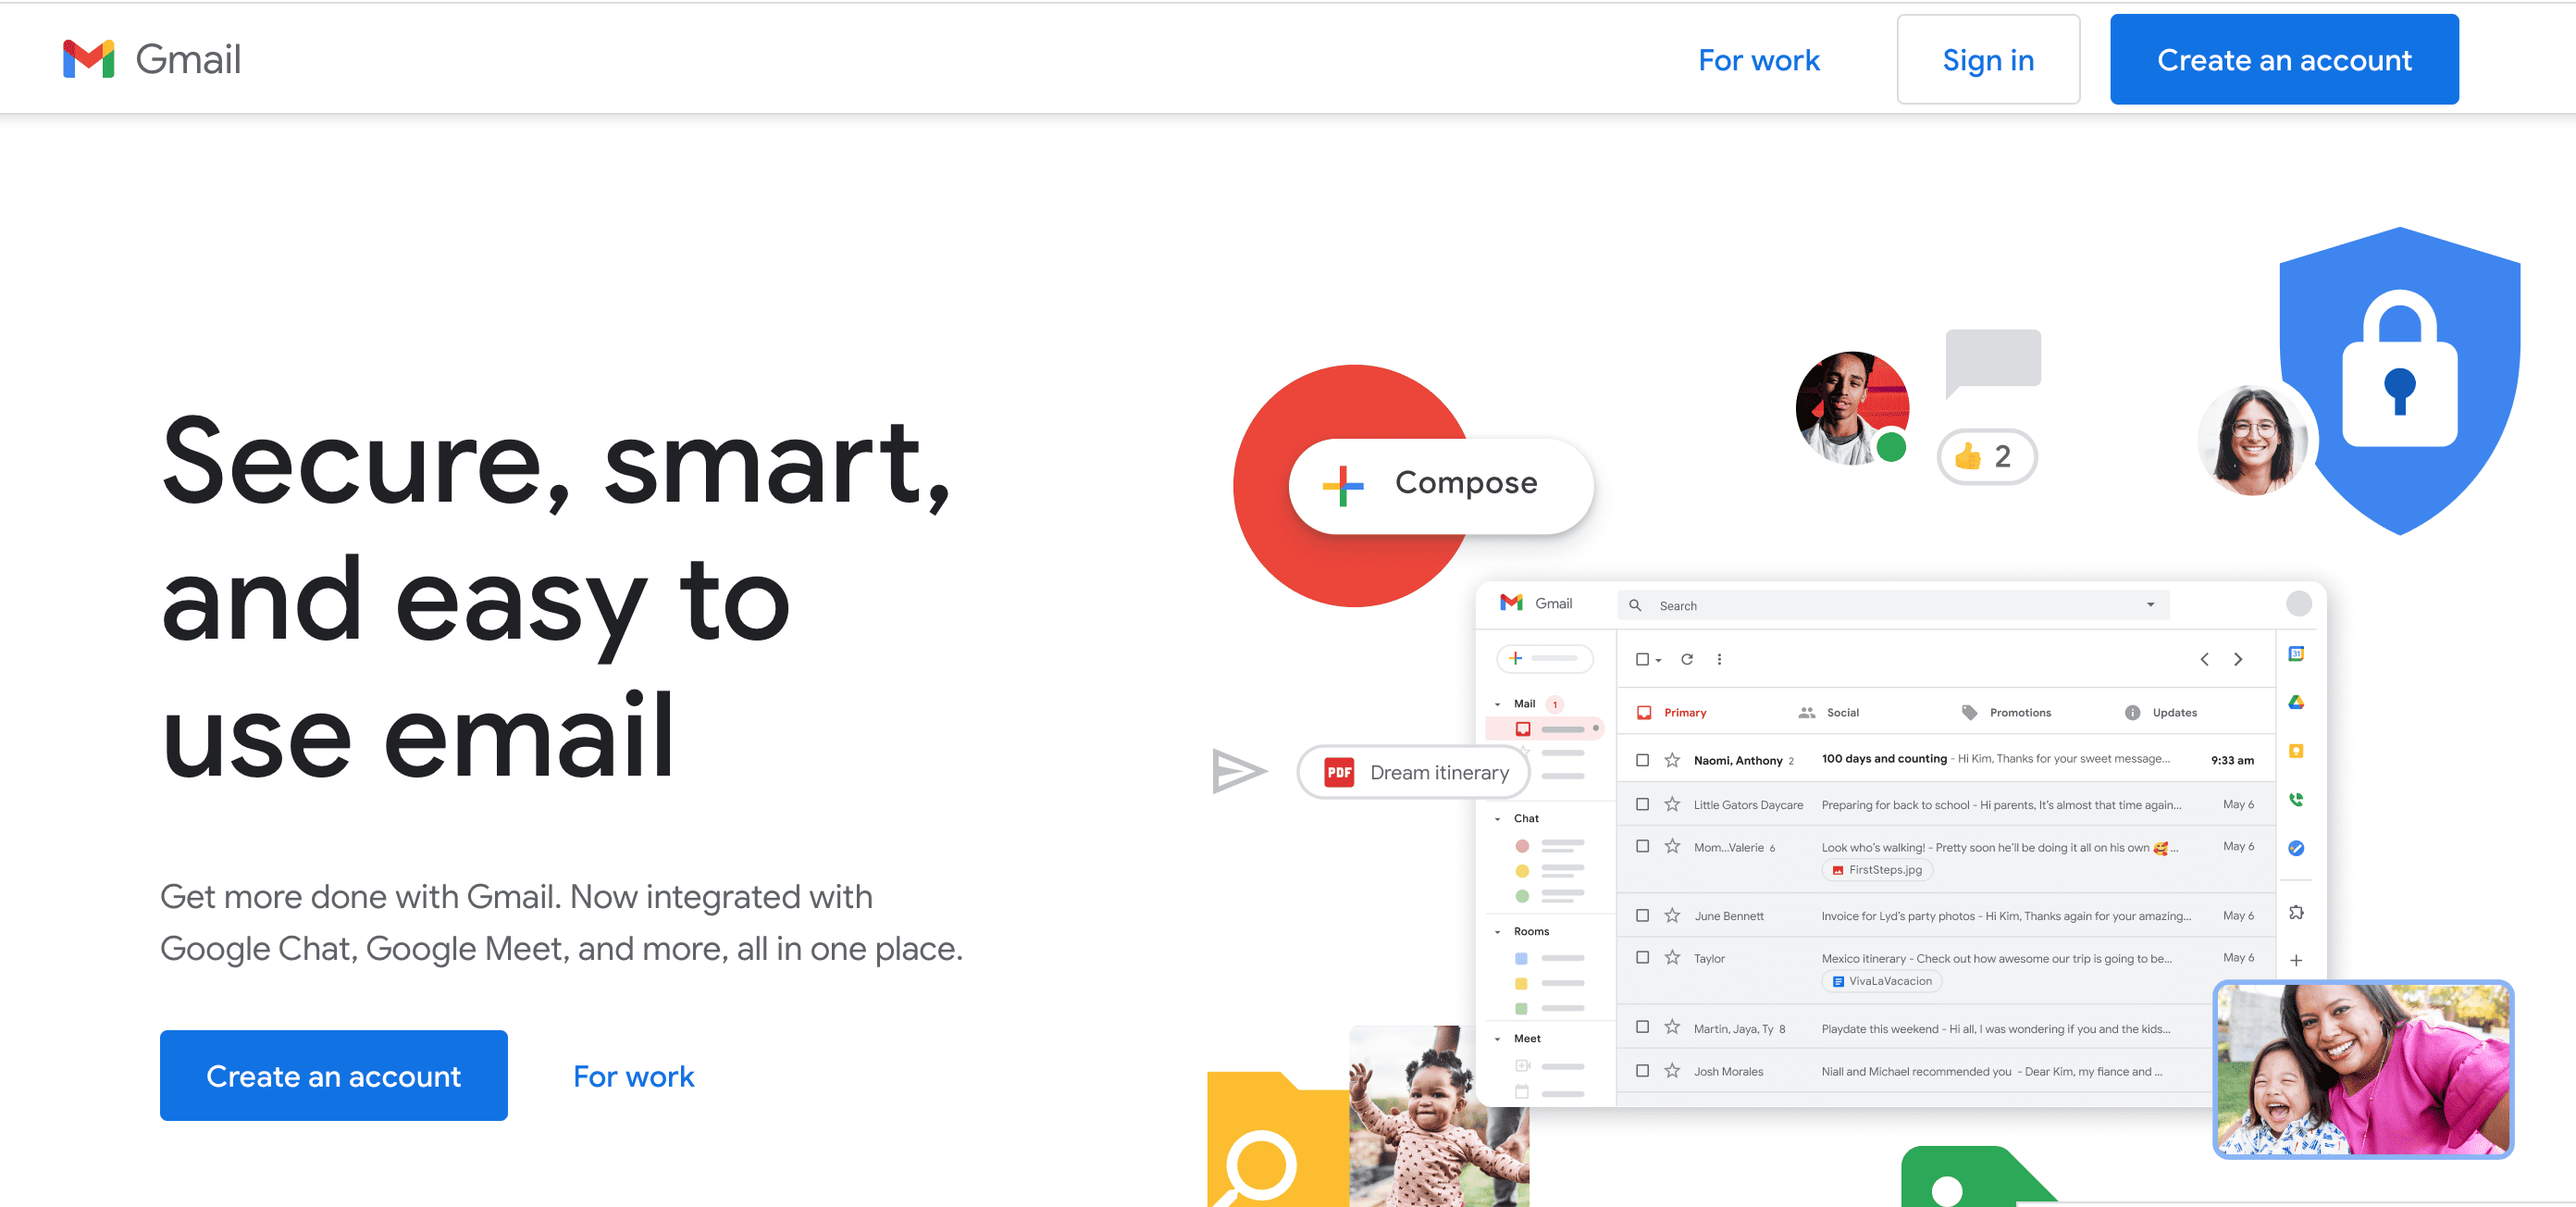Star the Josh Morales email
The height and width of the screenshot is (1207, 2576).
click(x=1672, y=1070)
